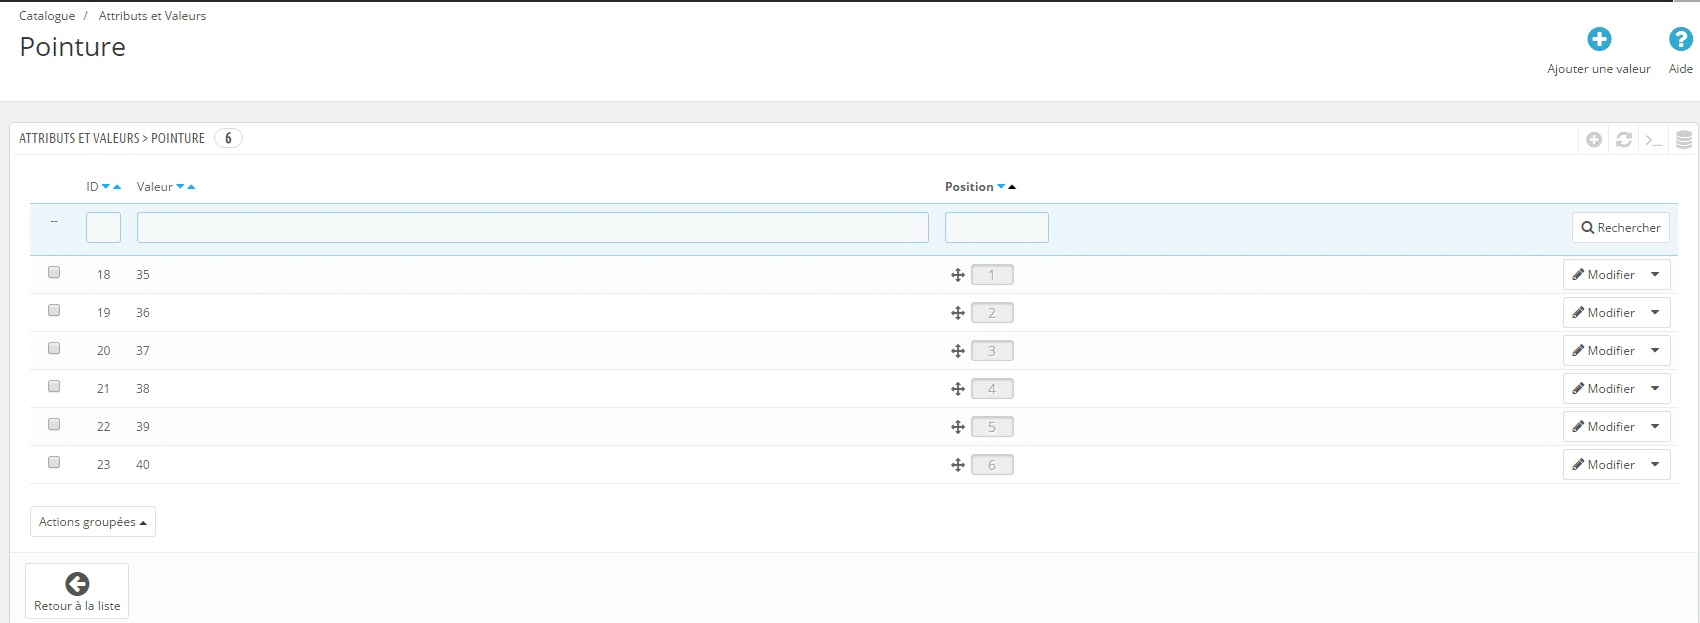Click Modifier button for value 38
The height and width of the screenshot is (623, 1700).
1603,389
